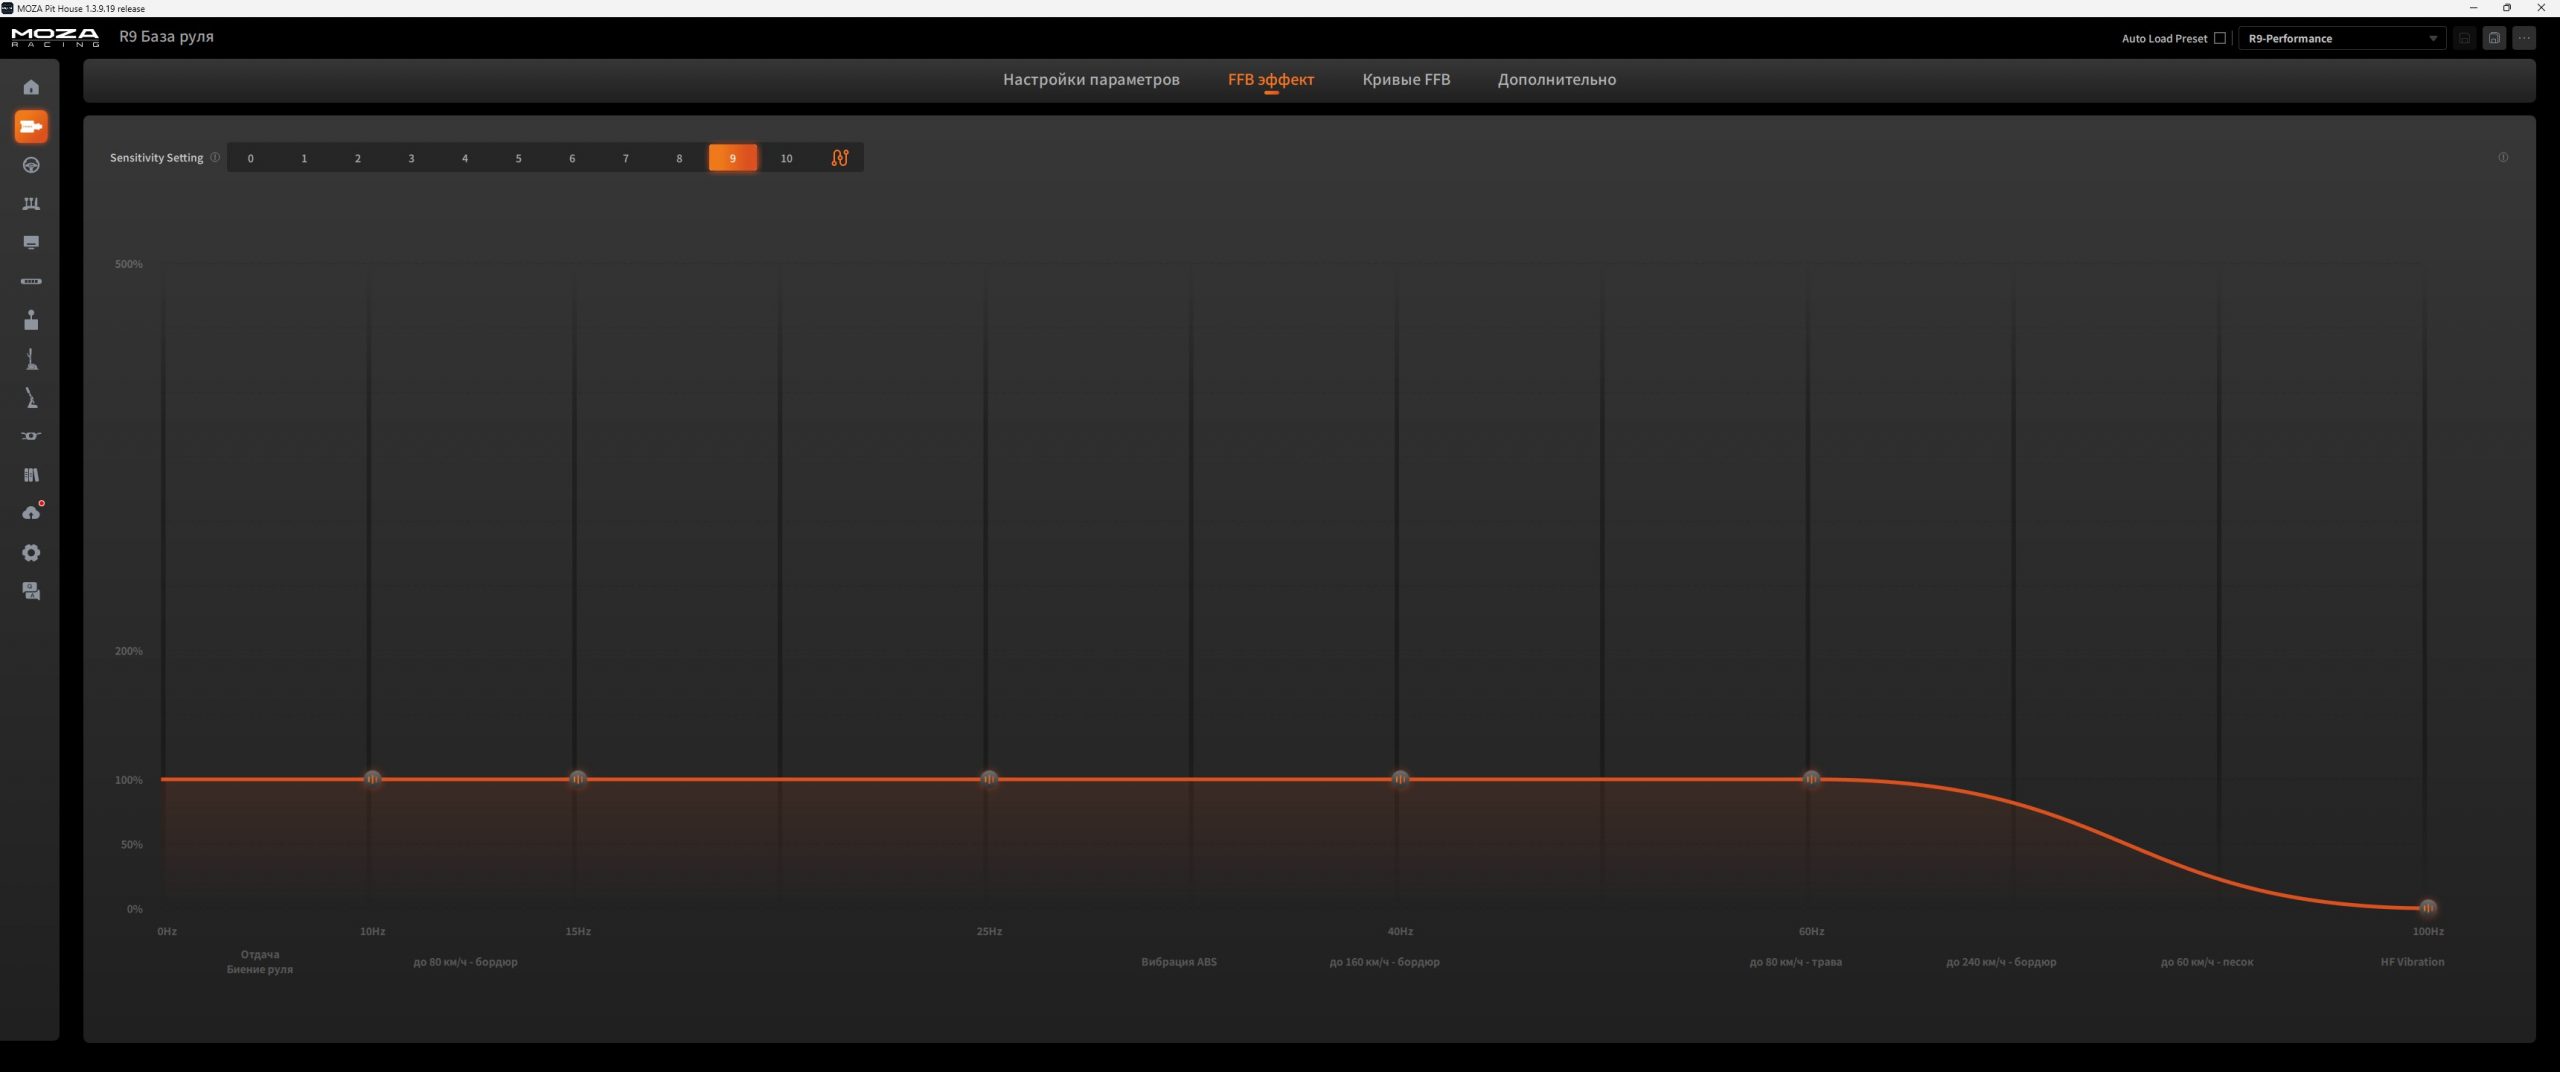Screen dimensions: 2560x1072
Task: Click the 25Hz equalizer handle
Action: click(989, 778)
